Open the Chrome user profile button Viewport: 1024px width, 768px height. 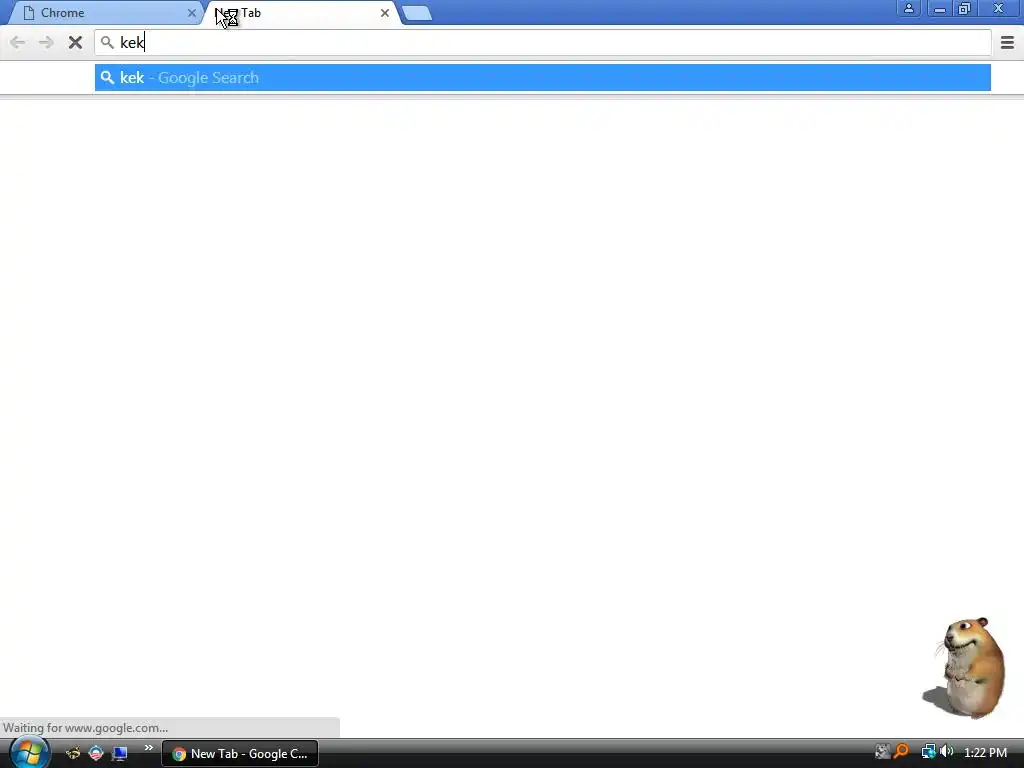[908, 8]
